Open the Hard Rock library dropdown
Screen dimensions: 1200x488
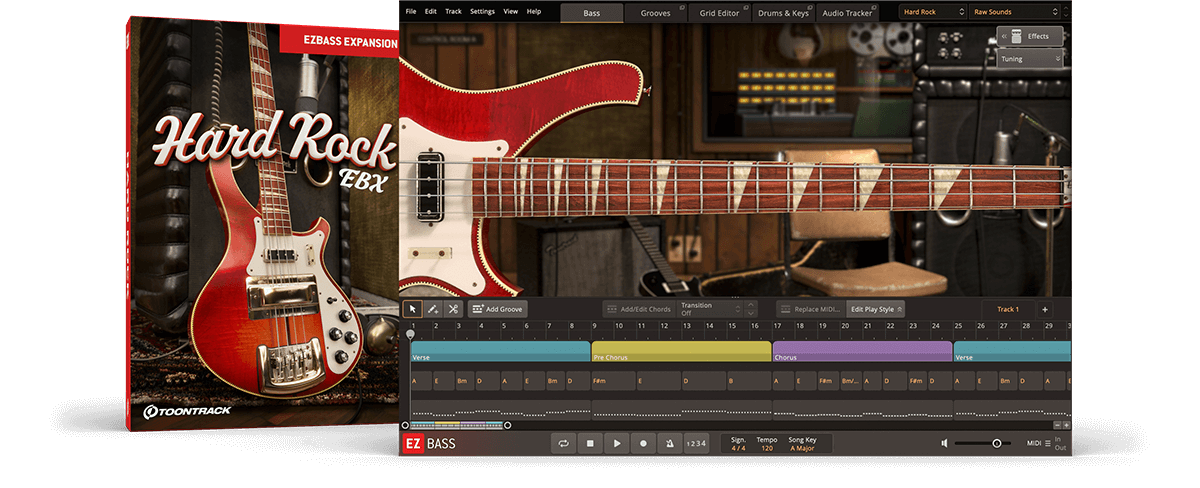[x=932, y=12]
